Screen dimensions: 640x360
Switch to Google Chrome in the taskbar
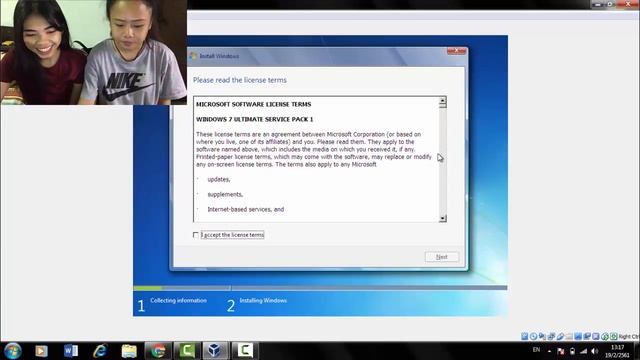coord(158,351)
